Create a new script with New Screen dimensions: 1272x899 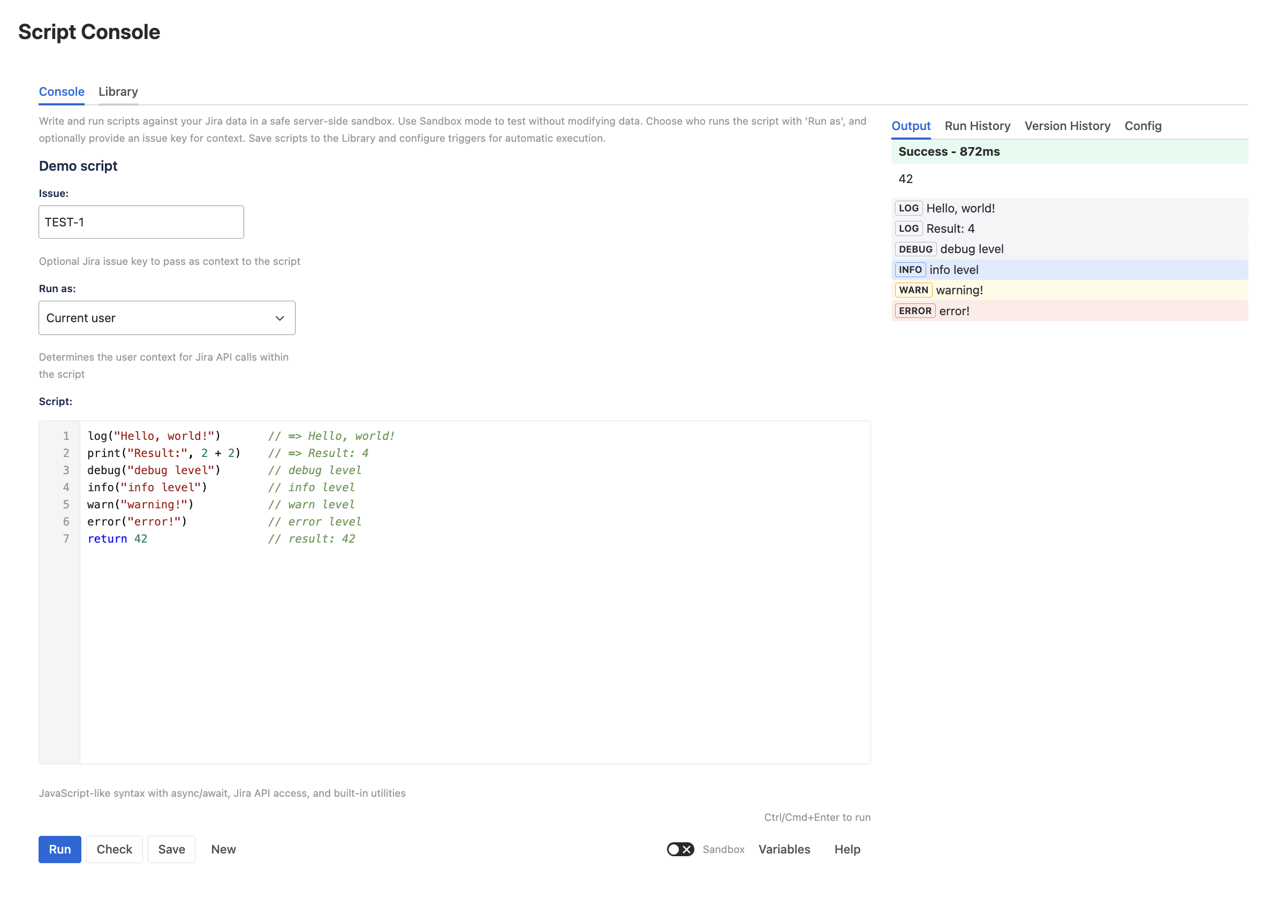pos(222,849)
